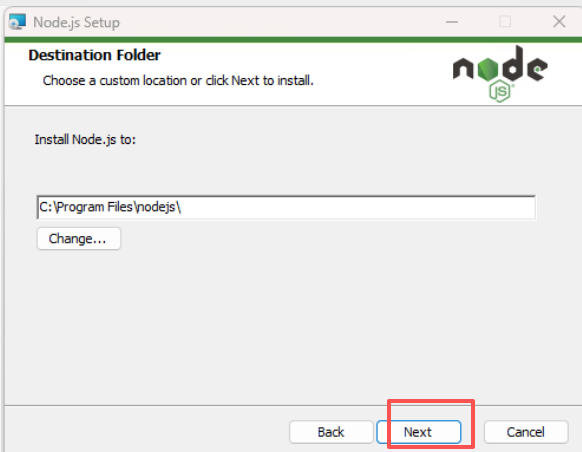Minimize the Node.js Setup window

[x=452, y=22]
